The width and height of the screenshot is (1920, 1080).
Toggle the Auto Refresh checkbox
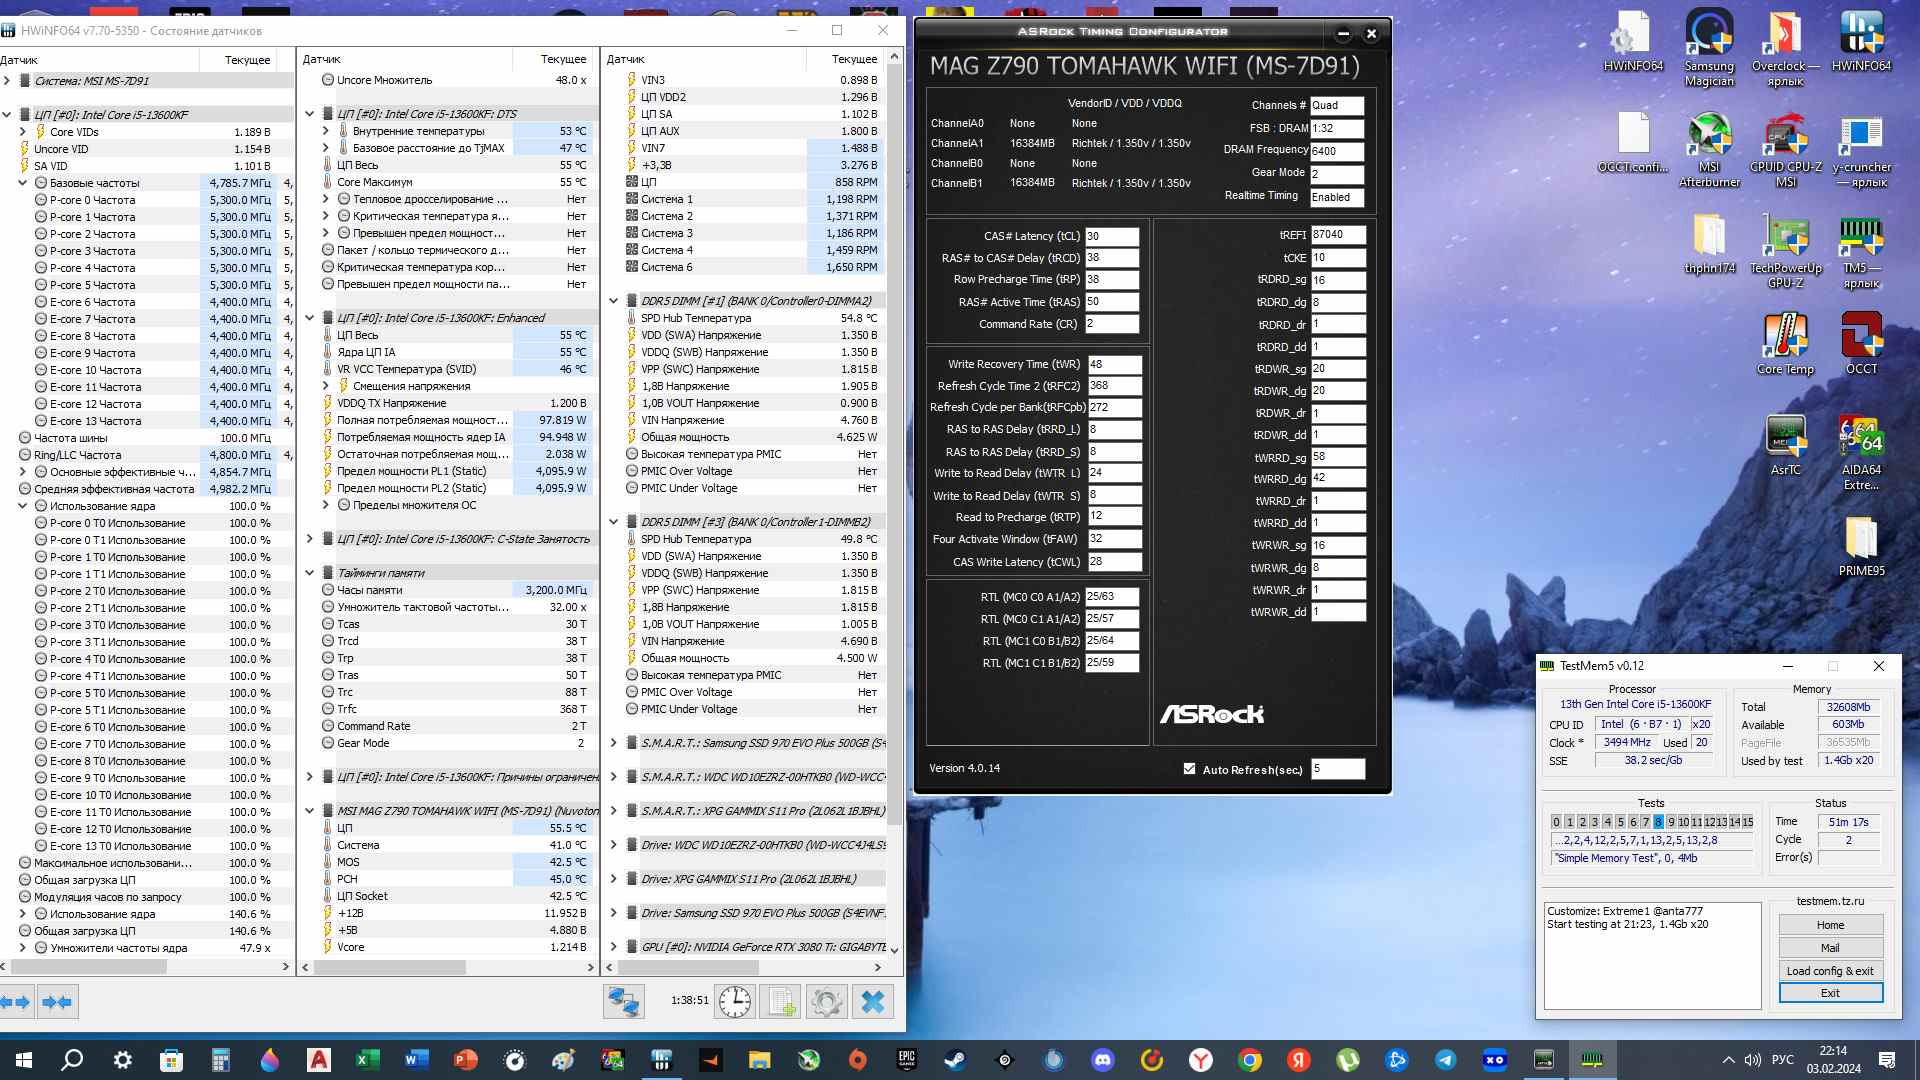1189,769
